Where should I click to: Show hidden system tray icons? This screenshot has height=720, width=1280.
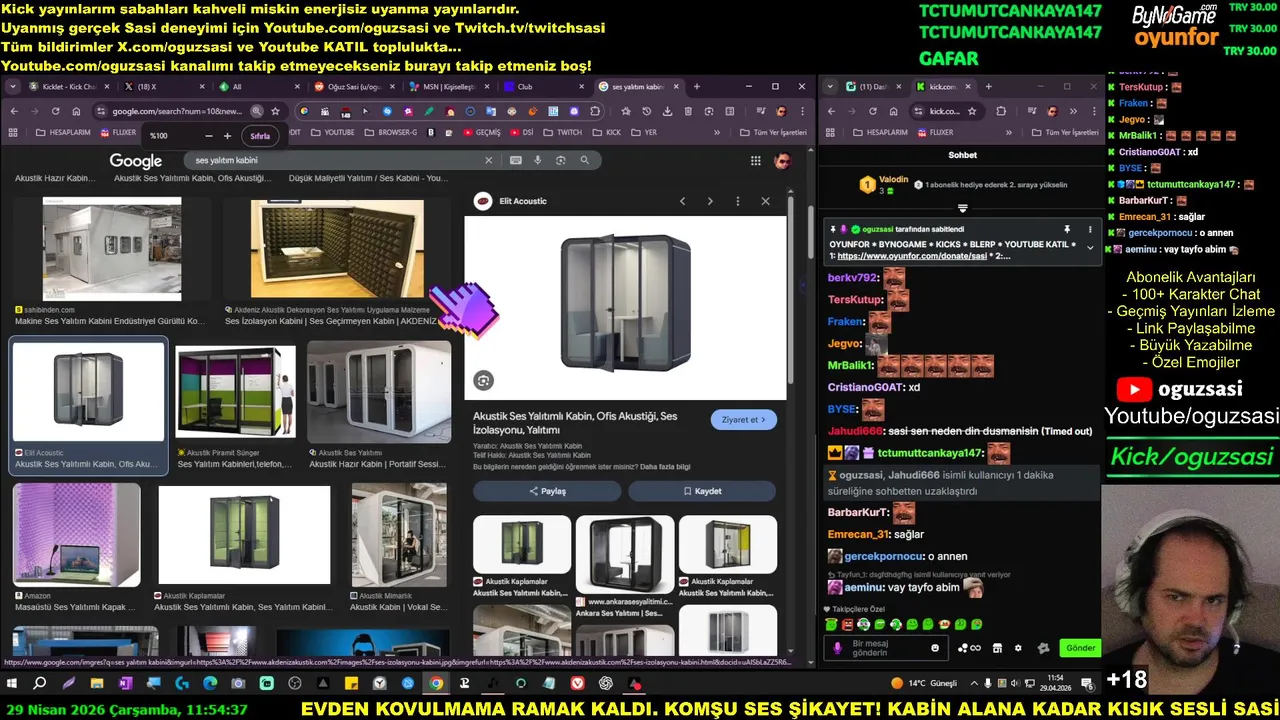tap(973, 684)
